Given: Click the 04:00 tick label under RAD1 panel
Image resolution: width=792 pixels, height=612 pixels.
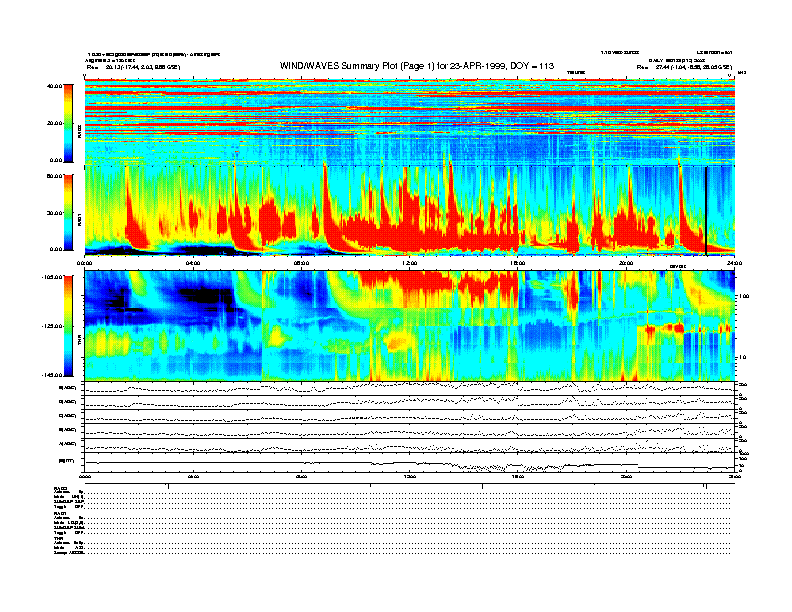Looking at the screenshot, I should tap(193, 264).
